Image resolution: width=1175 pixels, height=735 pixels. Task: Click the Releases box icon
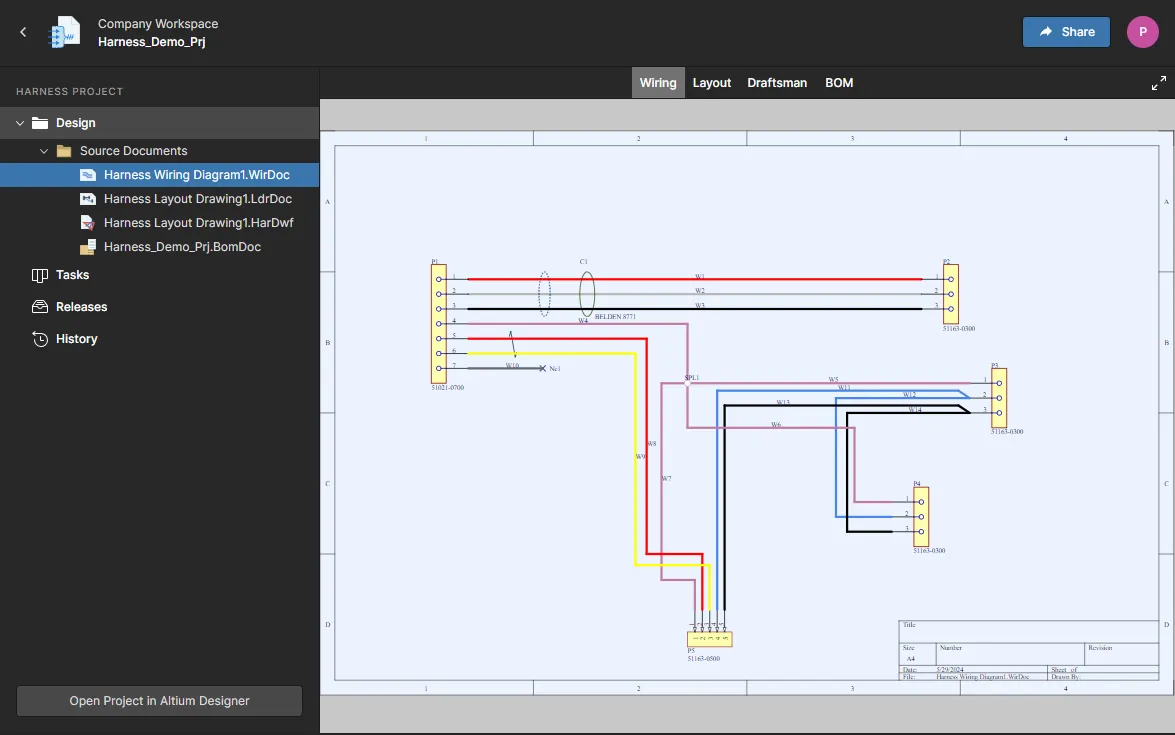(40, 307)
